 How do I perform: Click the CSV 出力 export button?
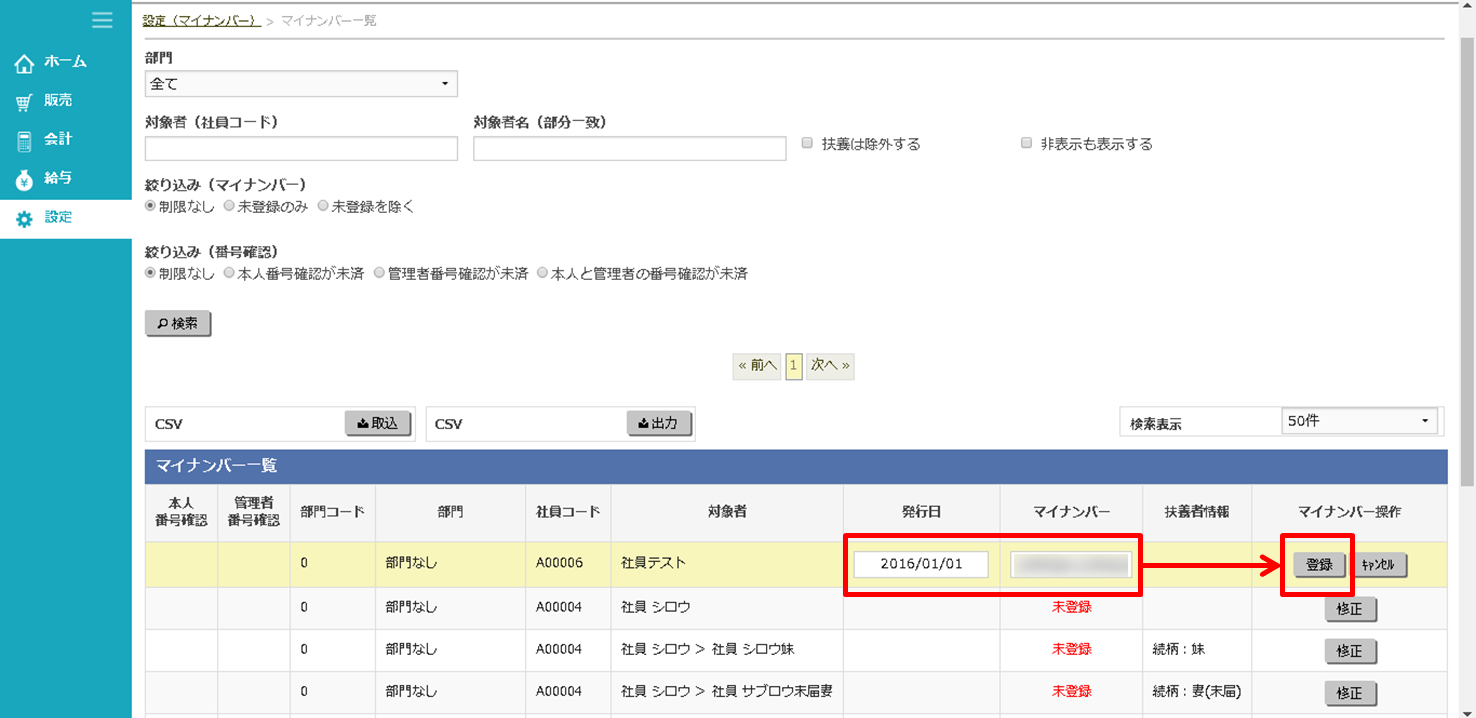click(x=659, y=424)
